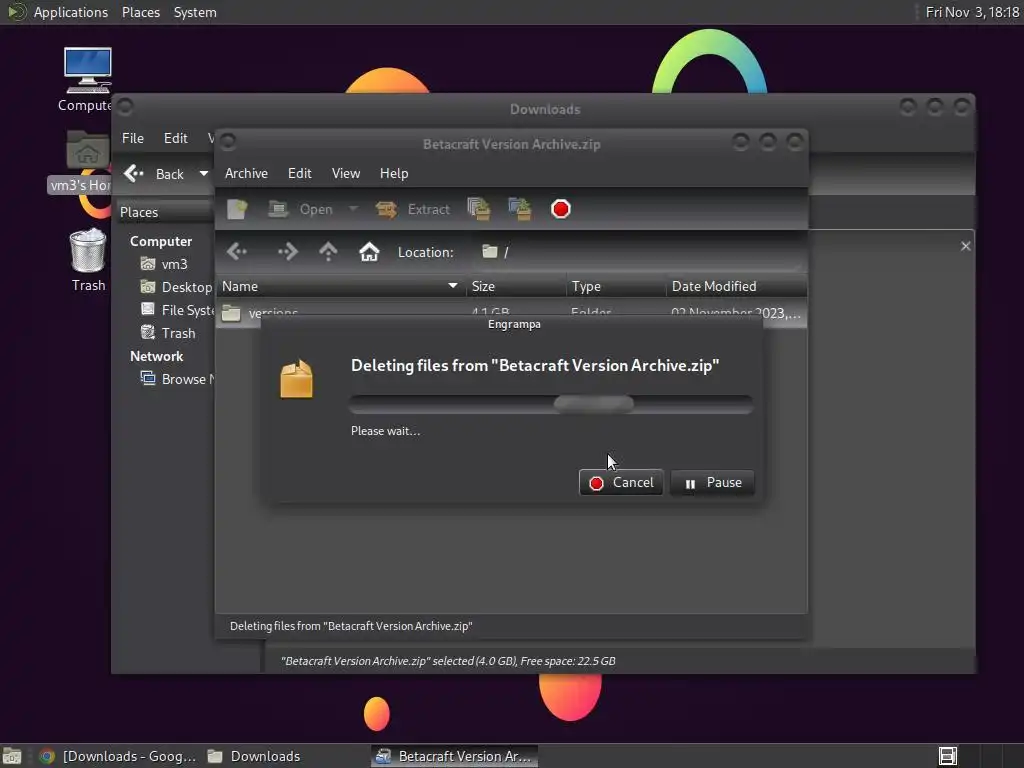Viewport: 1024px width, 768px height.
Task: Click the add files to archive icon
Action: coord(479,209)
